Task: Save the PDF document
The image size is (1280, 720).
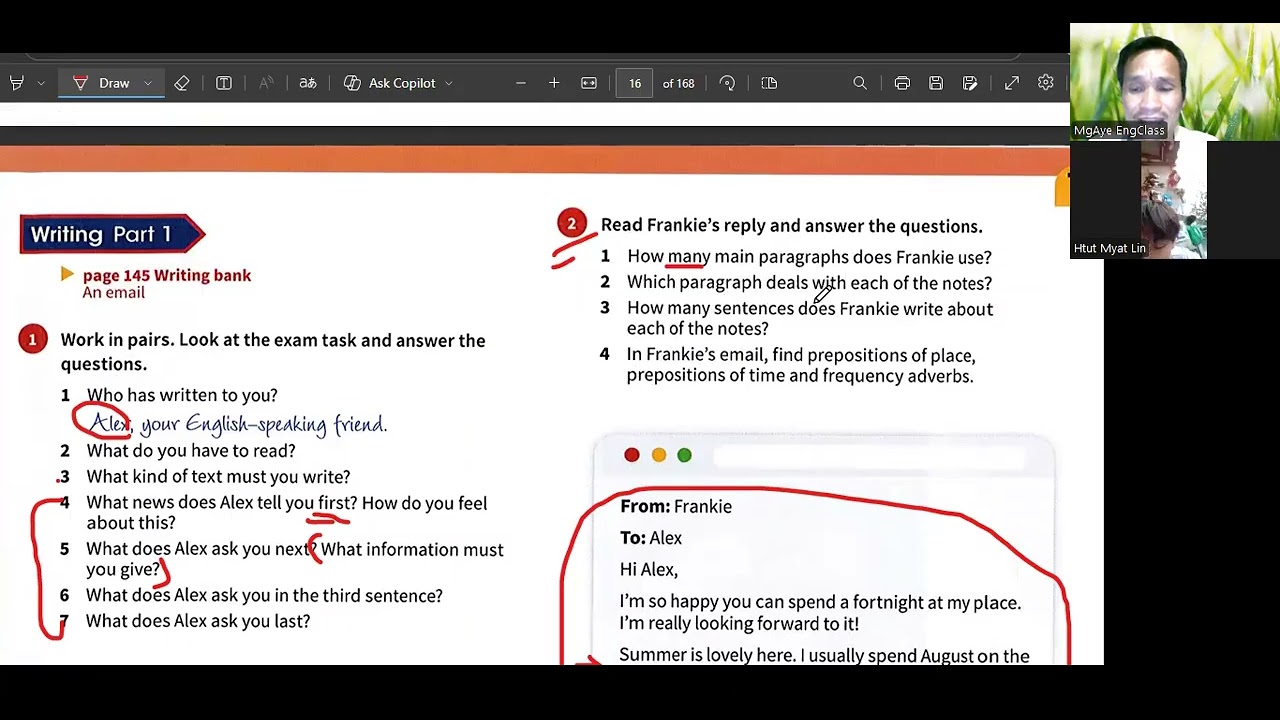Action: pyautogui.click(x=936, y=83)
